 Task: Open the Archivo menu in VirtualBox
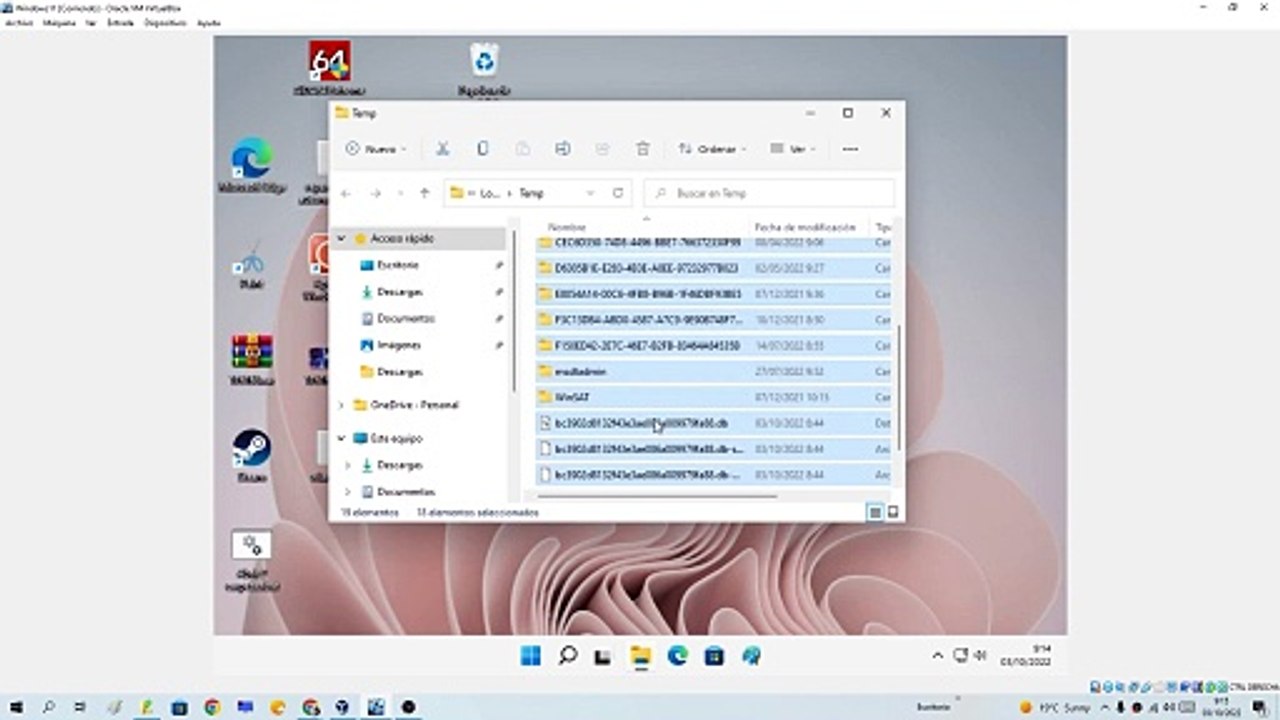pos(19,22)
